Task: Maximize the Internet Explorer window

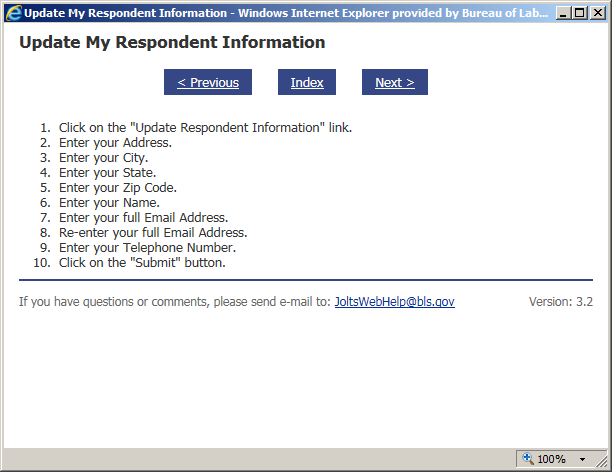Action: pos(580,14)
